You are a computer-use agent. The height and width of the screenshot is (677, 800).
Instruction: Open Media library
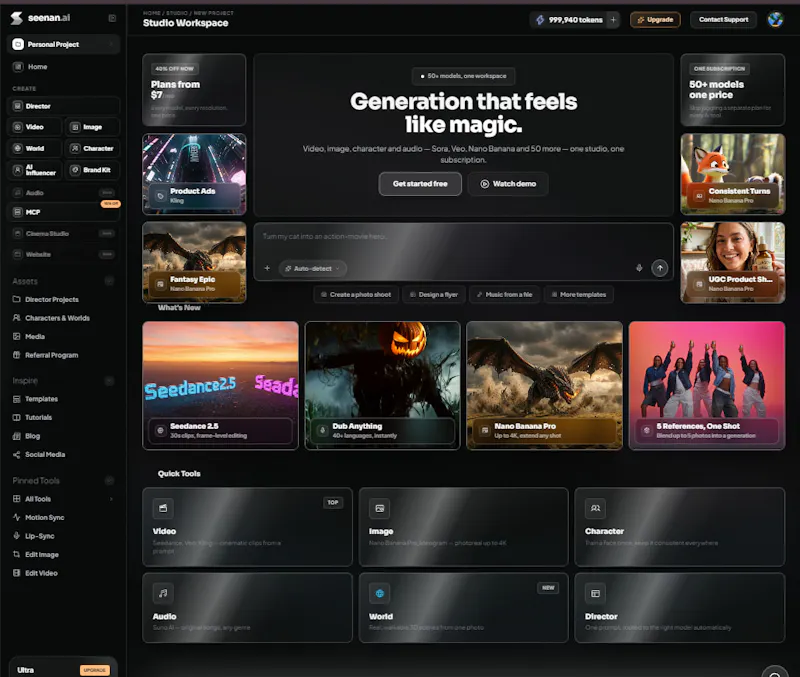(x=29, y=337)
